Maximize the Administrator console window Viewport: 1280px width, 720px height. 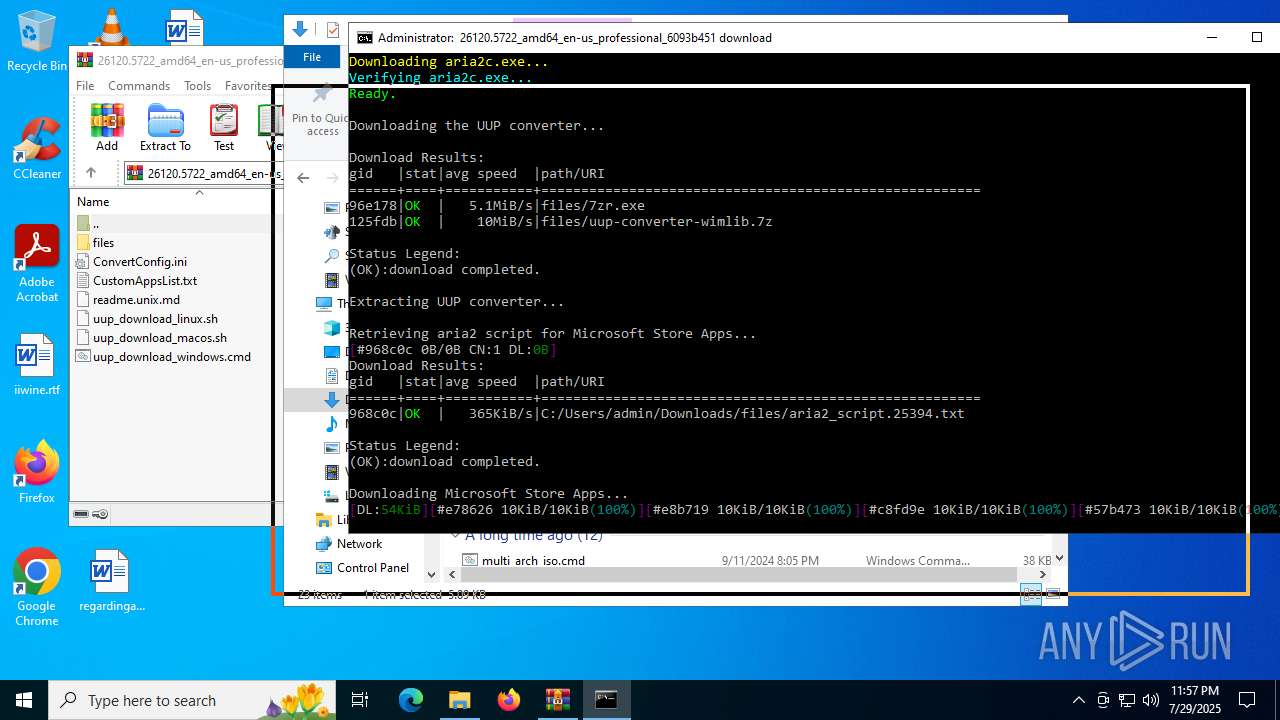coord(1257,37)
